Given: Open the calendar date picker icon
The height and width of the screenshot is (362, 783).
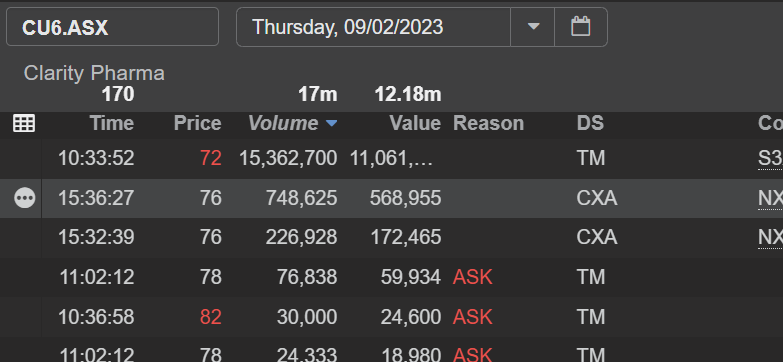Looking at the screenshot, I should [581, 26].
